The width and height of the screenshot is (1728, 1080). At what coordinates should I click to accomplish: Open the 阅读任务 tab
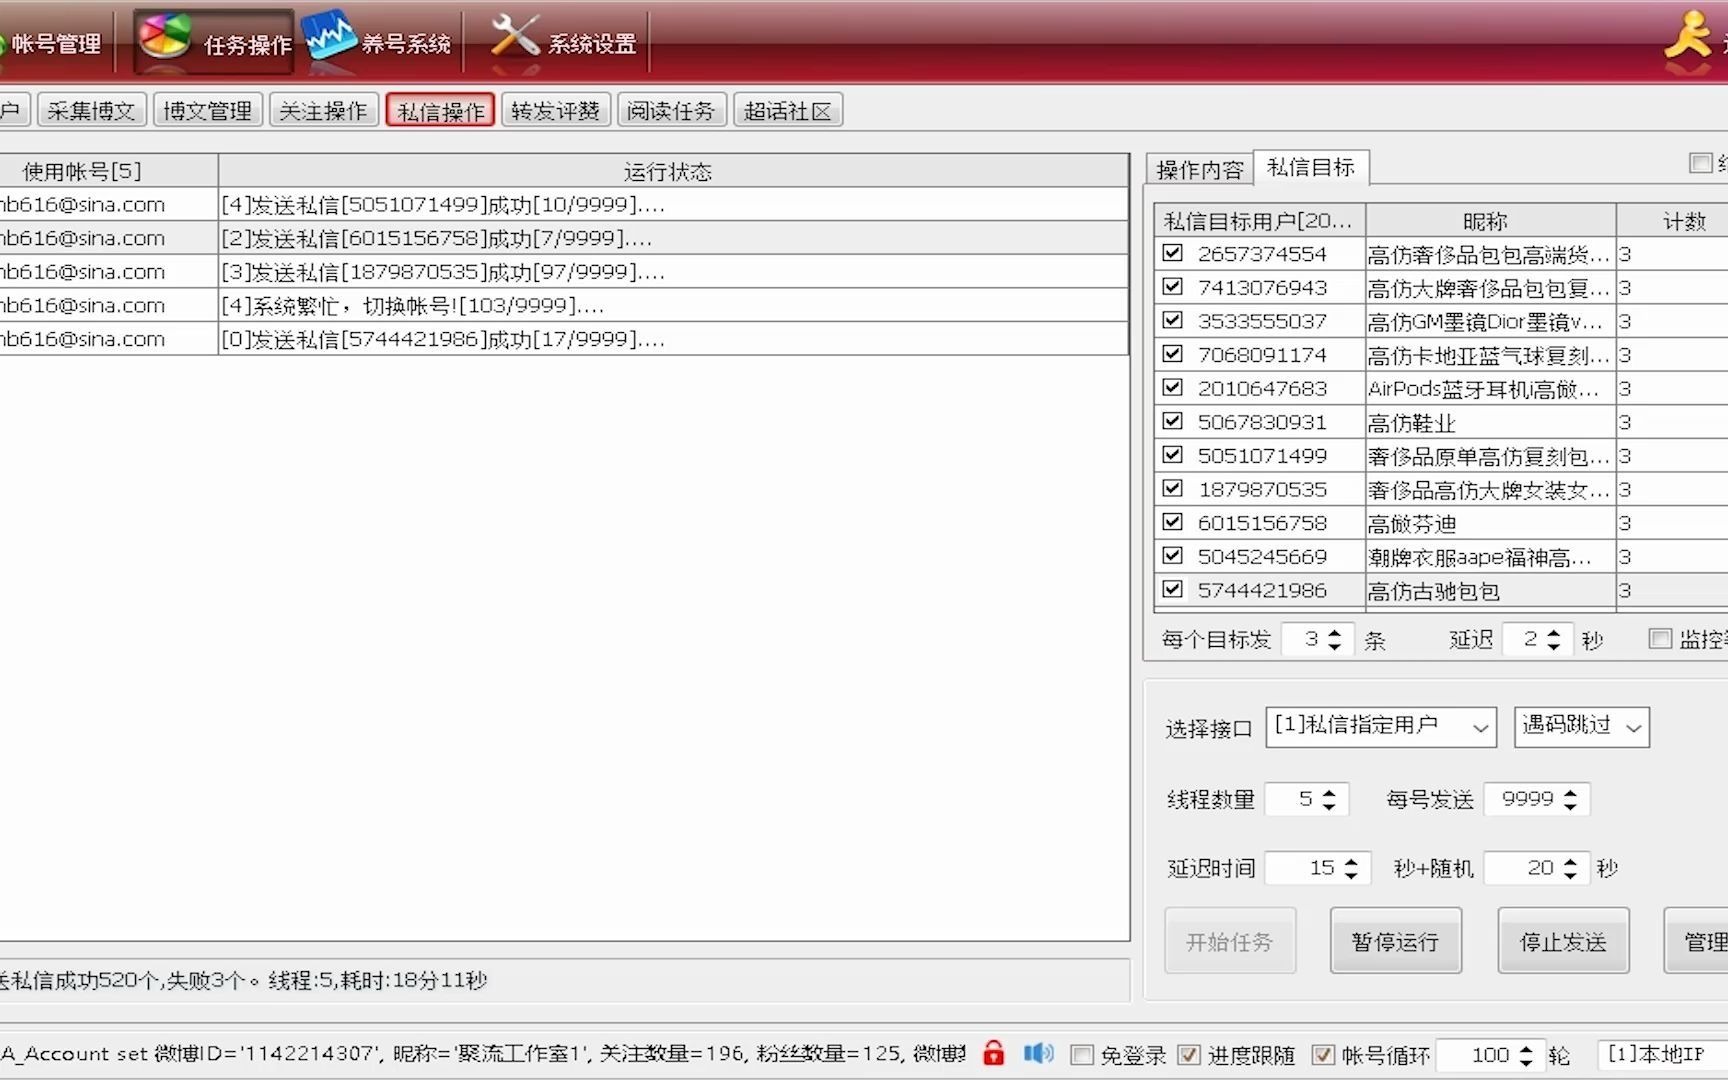pyautogui.click(x=671, y=110)
